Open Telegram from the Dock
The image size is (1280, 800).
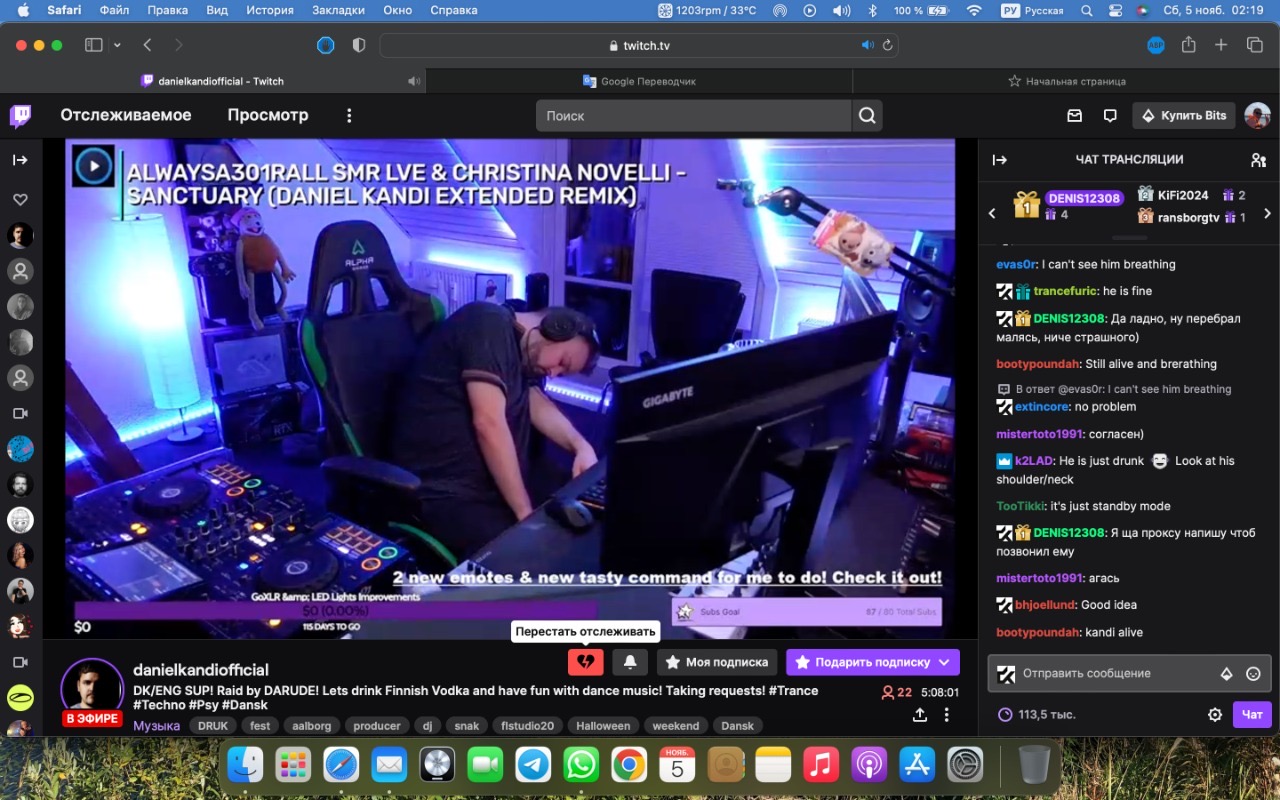tap(533, 766)
